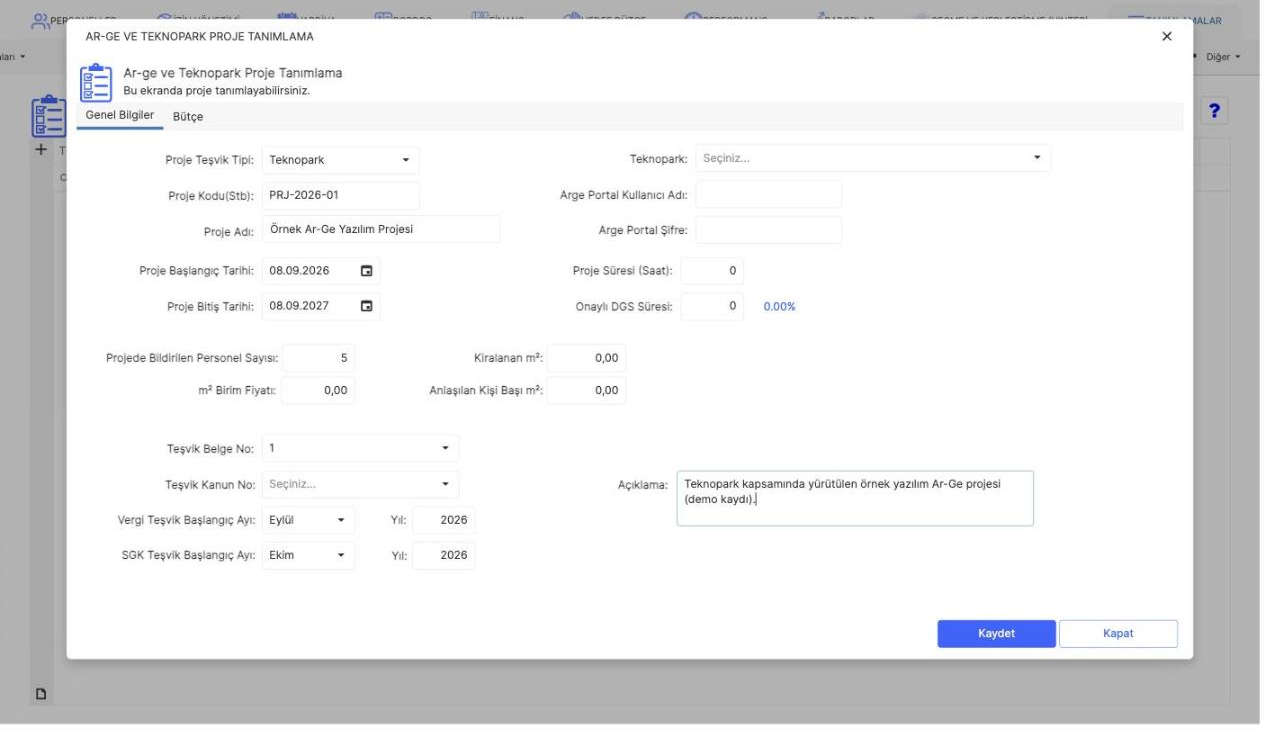Focus the Arge Portal Şifre field
Image resolution: width=1270 pixels, height=735 pixels.
coord(769,230)
